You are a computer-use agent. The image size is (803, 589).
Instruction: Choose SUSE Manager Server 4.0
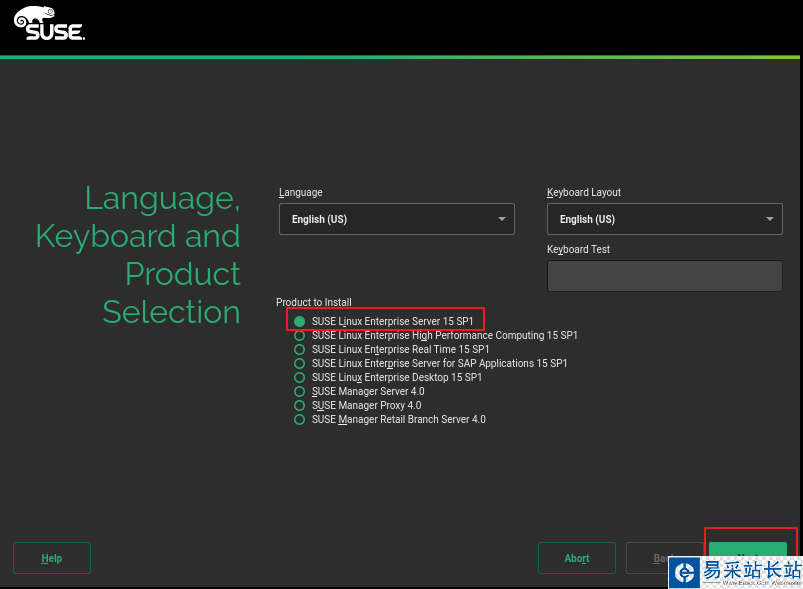(359, 391)
